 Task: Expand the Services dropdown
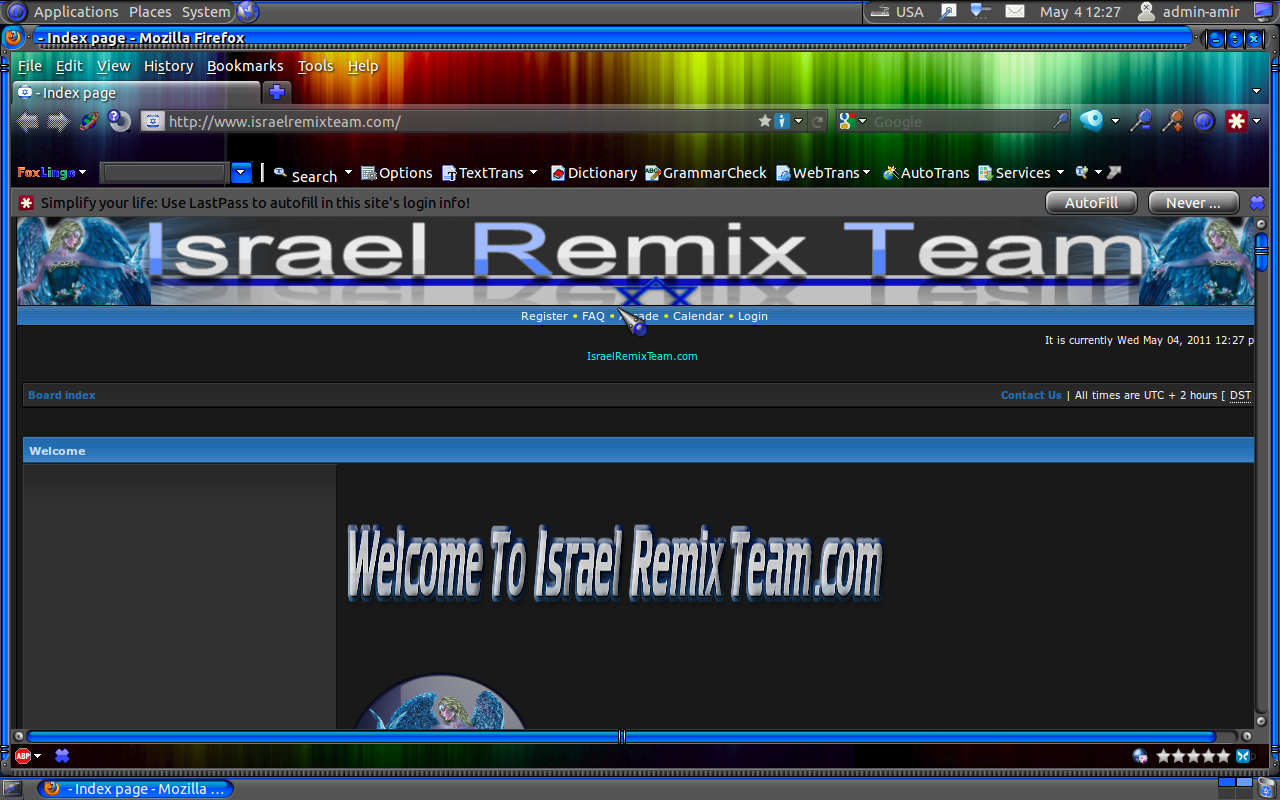1060,173
